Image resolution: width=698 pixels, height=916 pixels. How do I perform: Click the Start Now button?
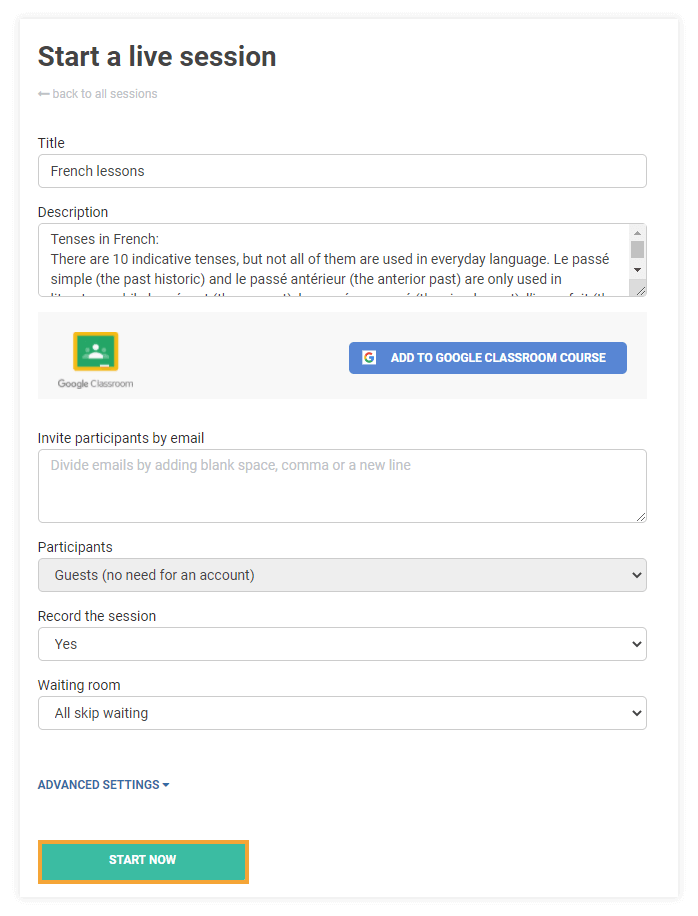(x=143, y=862)
